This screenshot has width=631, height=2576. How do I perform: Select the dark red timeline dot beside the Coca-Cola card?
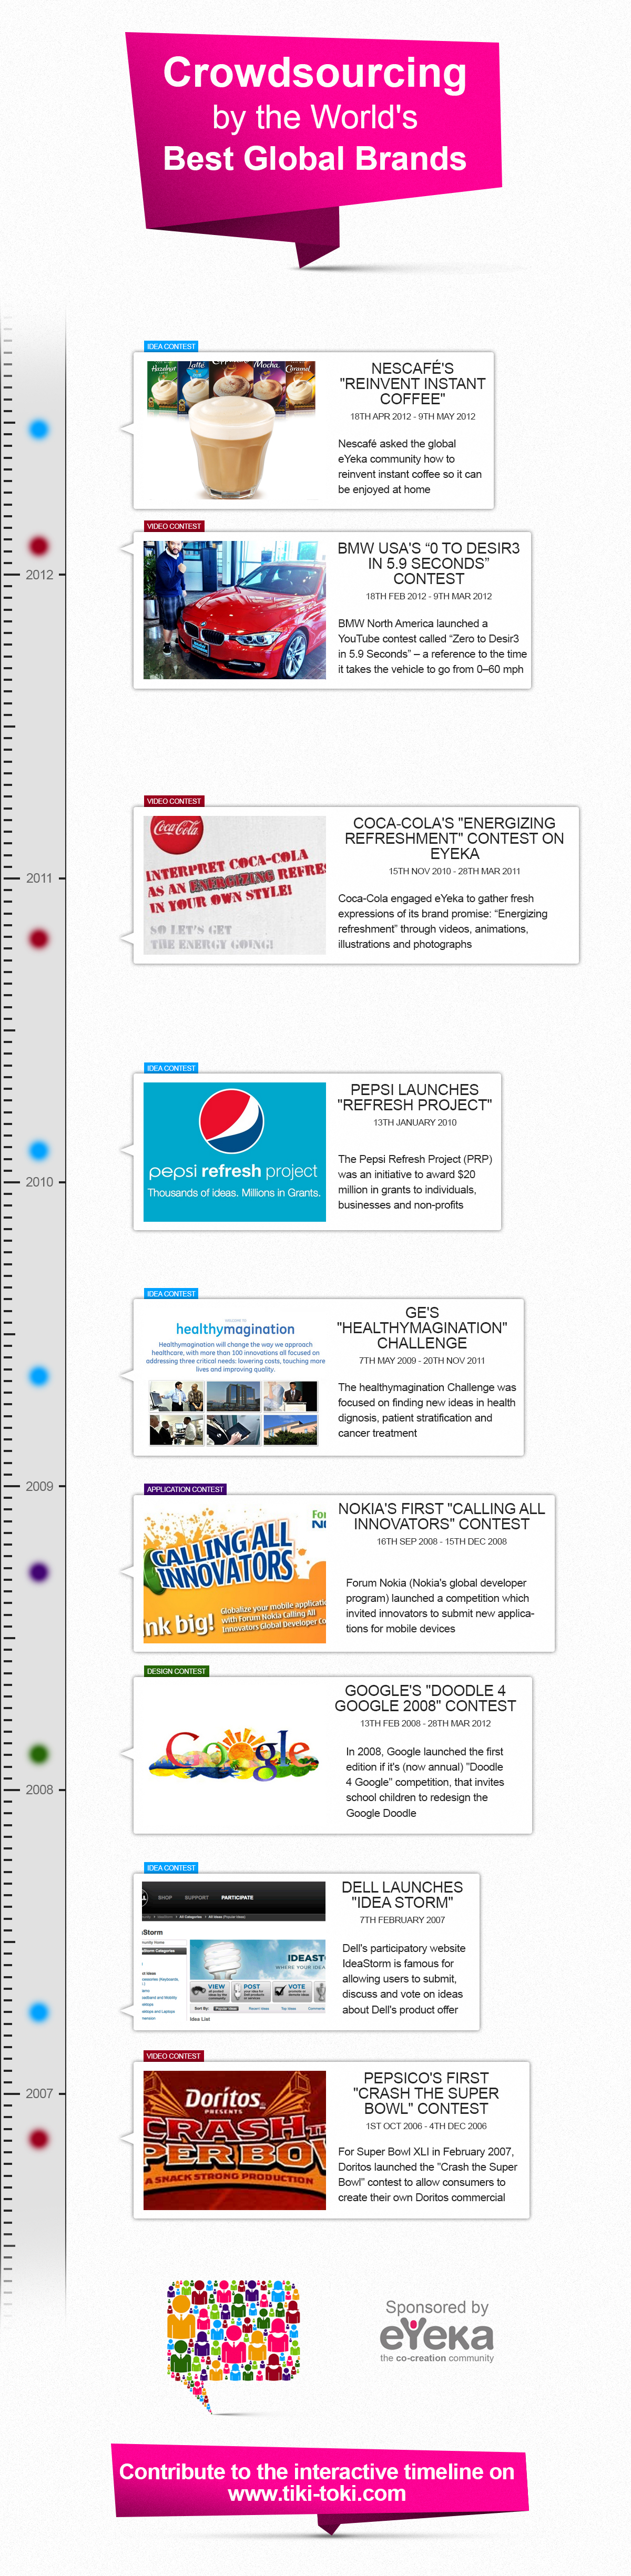tap(39, 939)
